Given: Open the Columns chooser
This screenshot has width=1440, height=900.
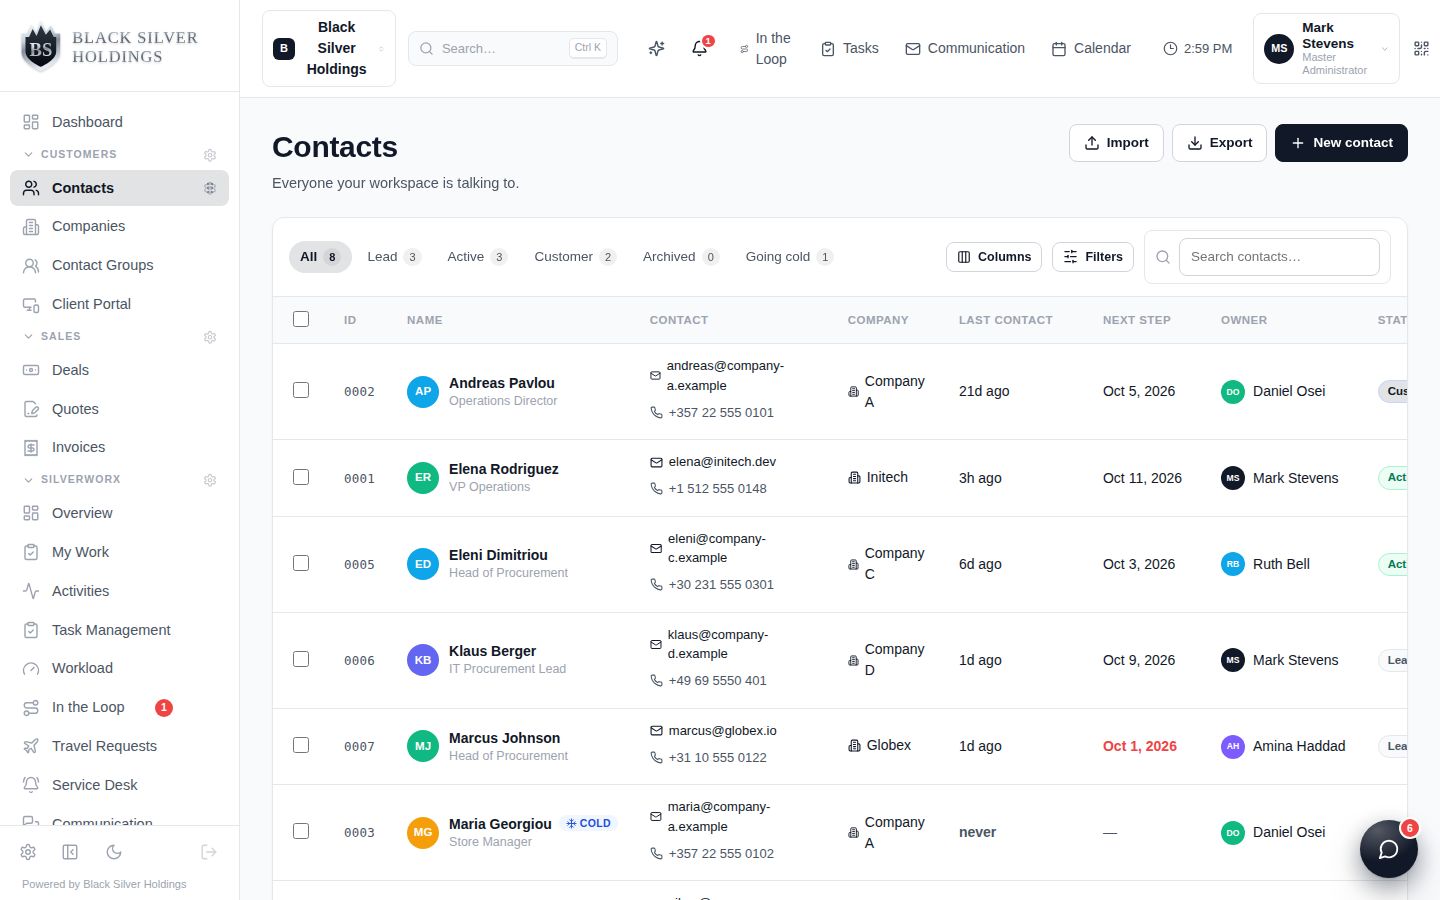Looking at the screenshot, I should point(994,257).
